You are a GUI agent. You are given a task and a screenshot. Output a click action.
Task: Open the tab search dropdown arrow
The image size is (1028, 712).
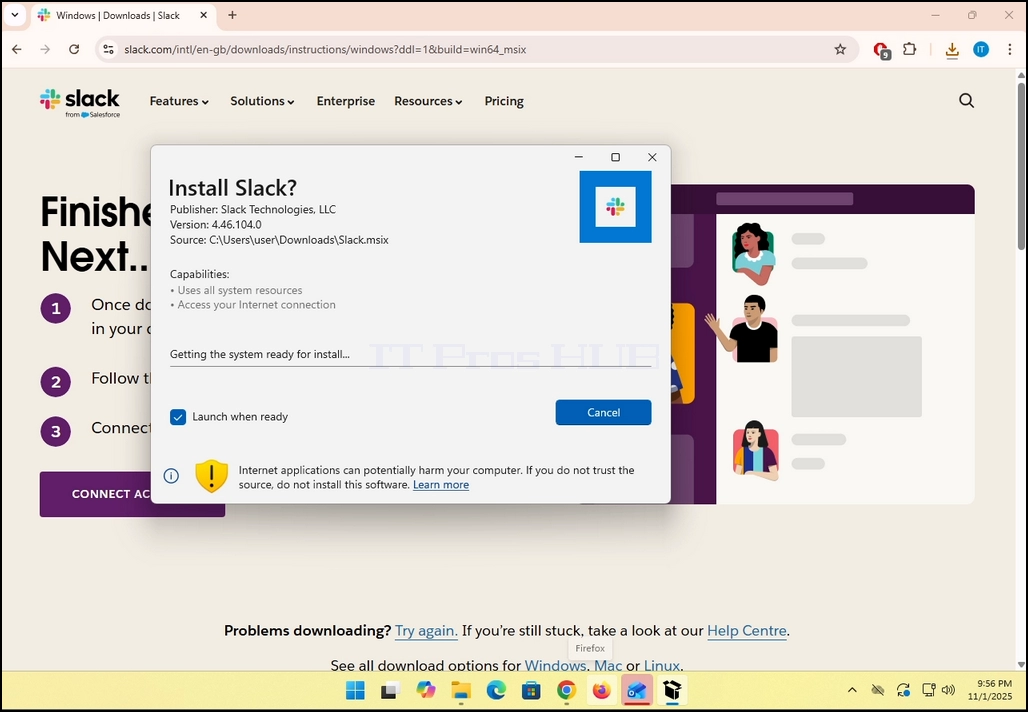(x=14, y=15)
